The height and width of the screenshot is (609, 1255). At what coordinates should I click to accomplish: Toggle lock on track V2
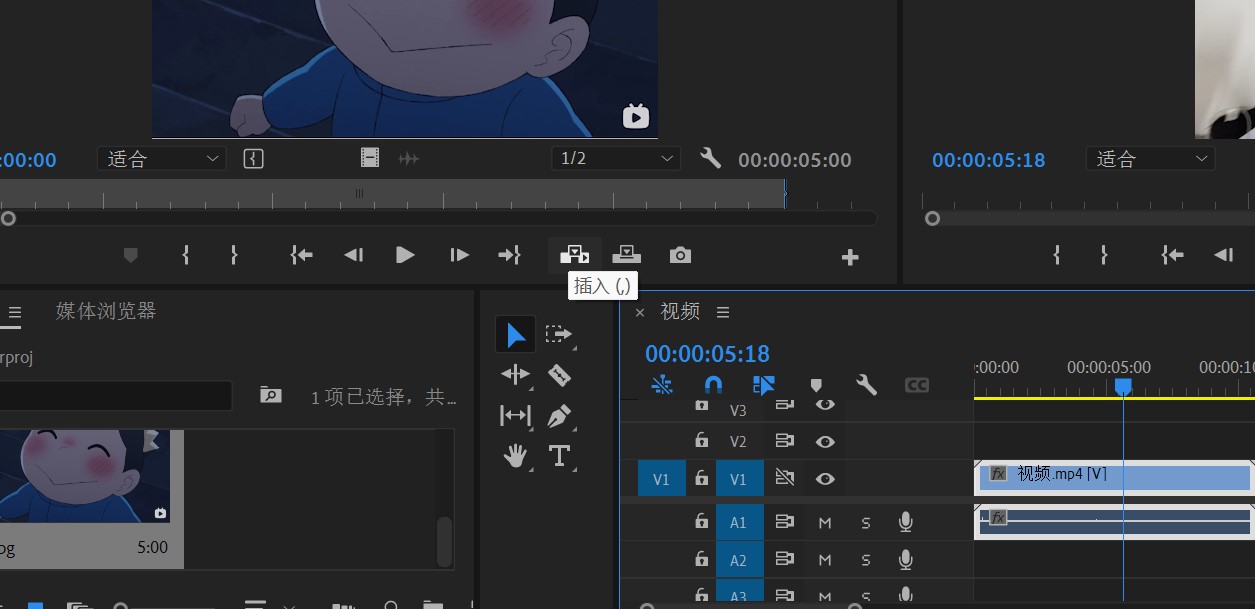[701, 441]
